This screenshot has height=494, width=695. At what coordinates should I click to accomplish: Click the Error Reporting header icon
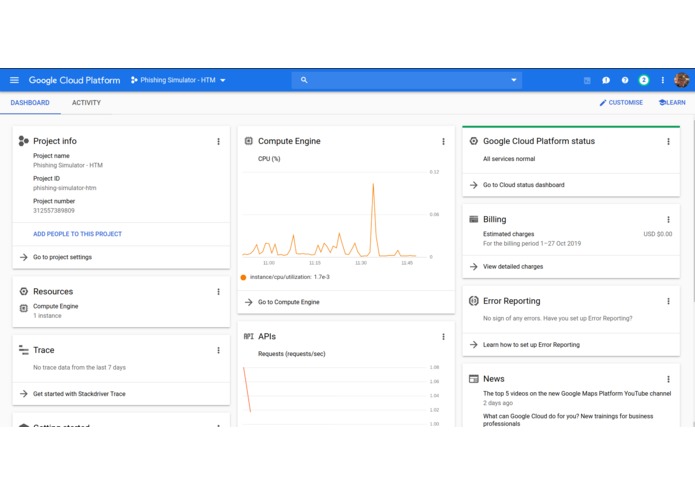click(x=474, y=301)
